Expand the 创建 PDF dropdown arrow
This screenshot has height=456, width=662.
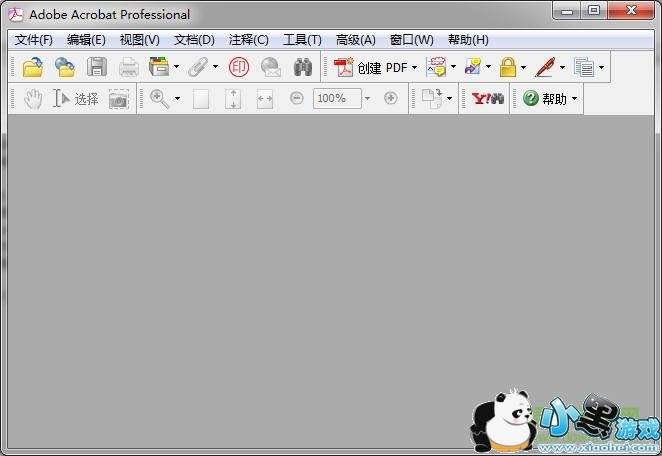[x=414, y=67]
